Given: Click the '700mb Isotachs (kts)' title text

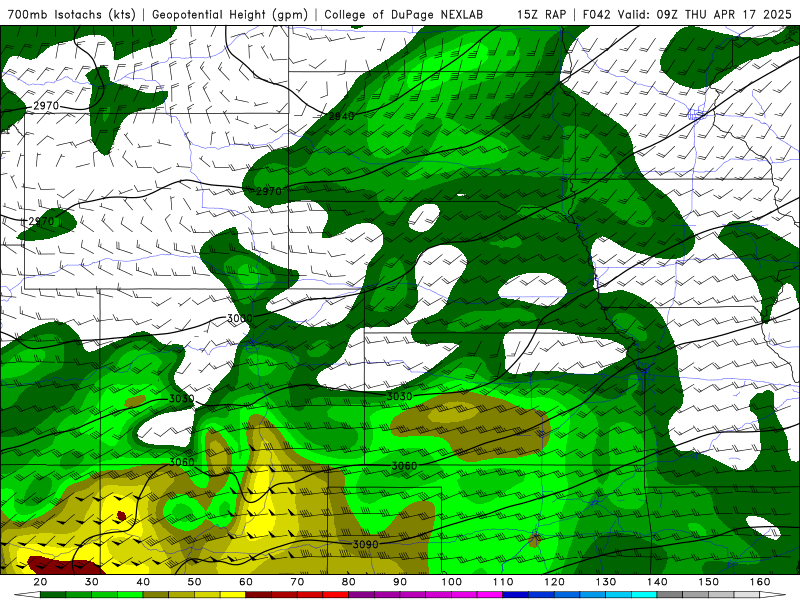Looking at the screenshot, I should [x=72, y=14].
